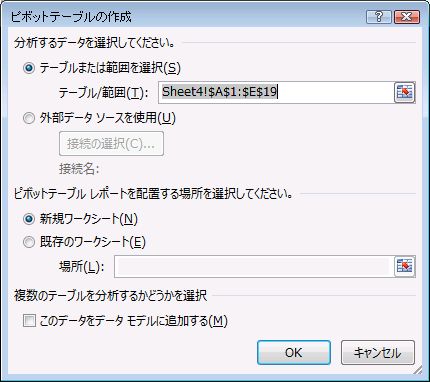Viewport: 430px width, 382px height.
Task: Close the ピボットテーブルの作成 dialog
Action: click(407, 17)
